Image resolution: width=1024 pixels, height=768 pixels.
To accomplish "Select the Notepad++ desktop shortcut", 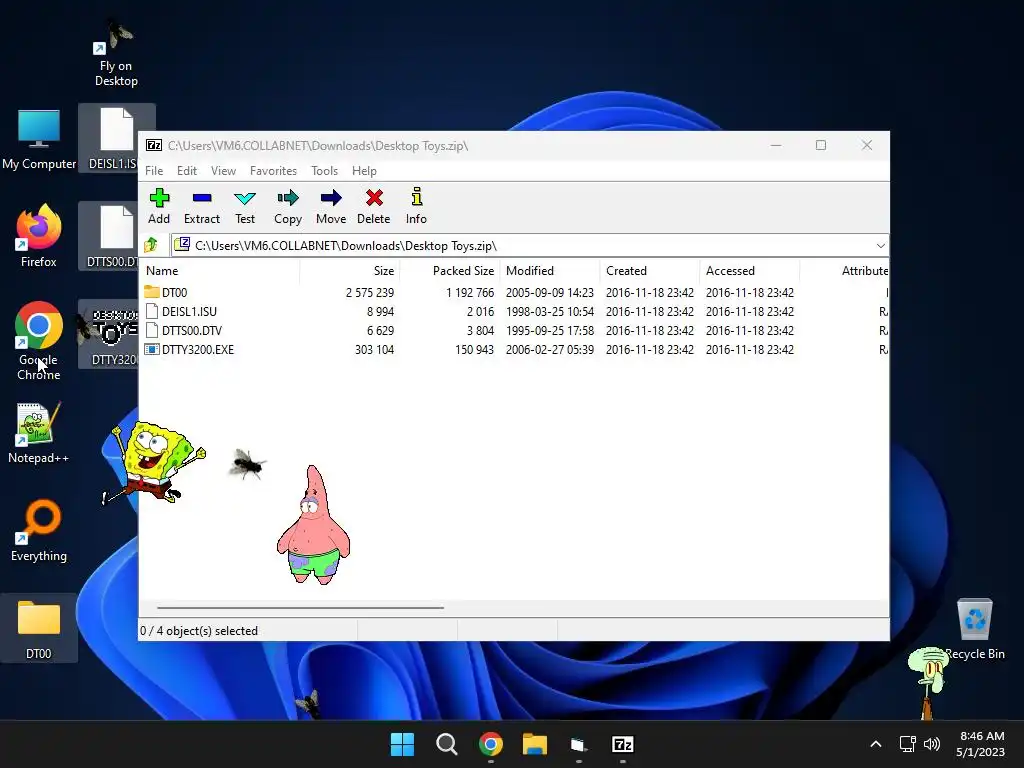I will tap(39, 432).
